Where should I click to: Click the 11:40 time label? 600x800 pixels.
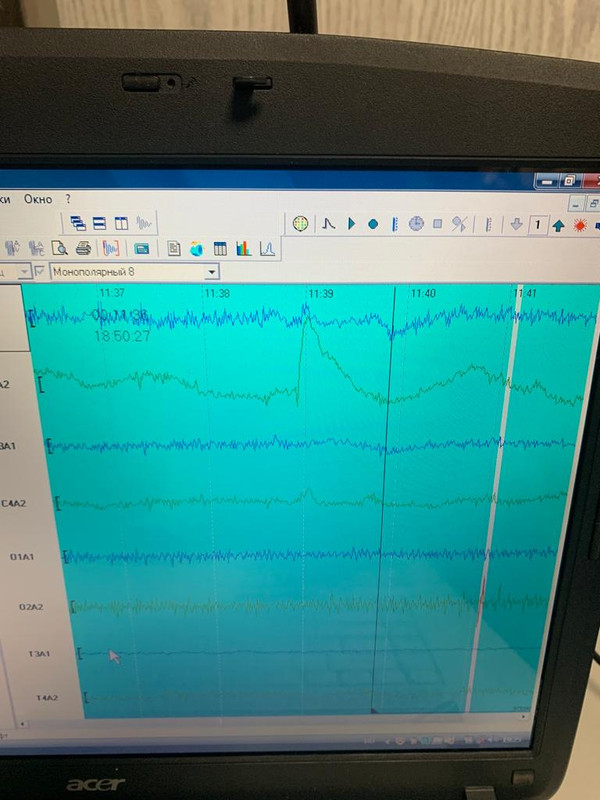tap(423, 293)
